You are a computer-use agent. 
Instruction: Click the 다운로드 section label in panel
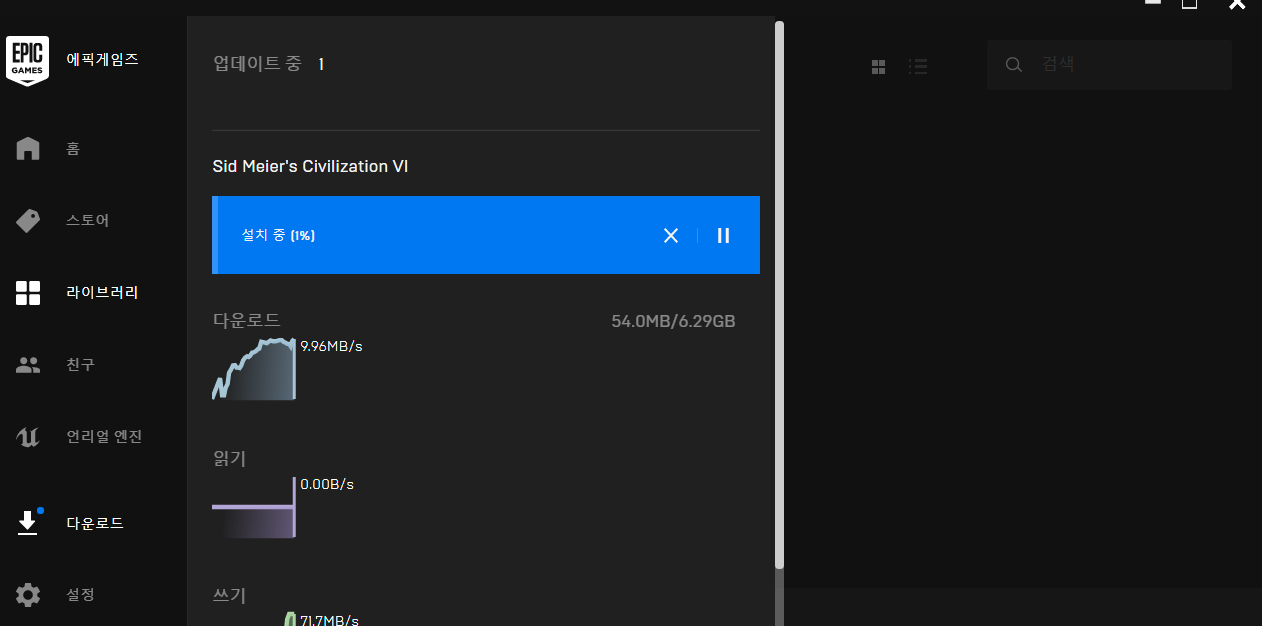(x=247, y=321)
